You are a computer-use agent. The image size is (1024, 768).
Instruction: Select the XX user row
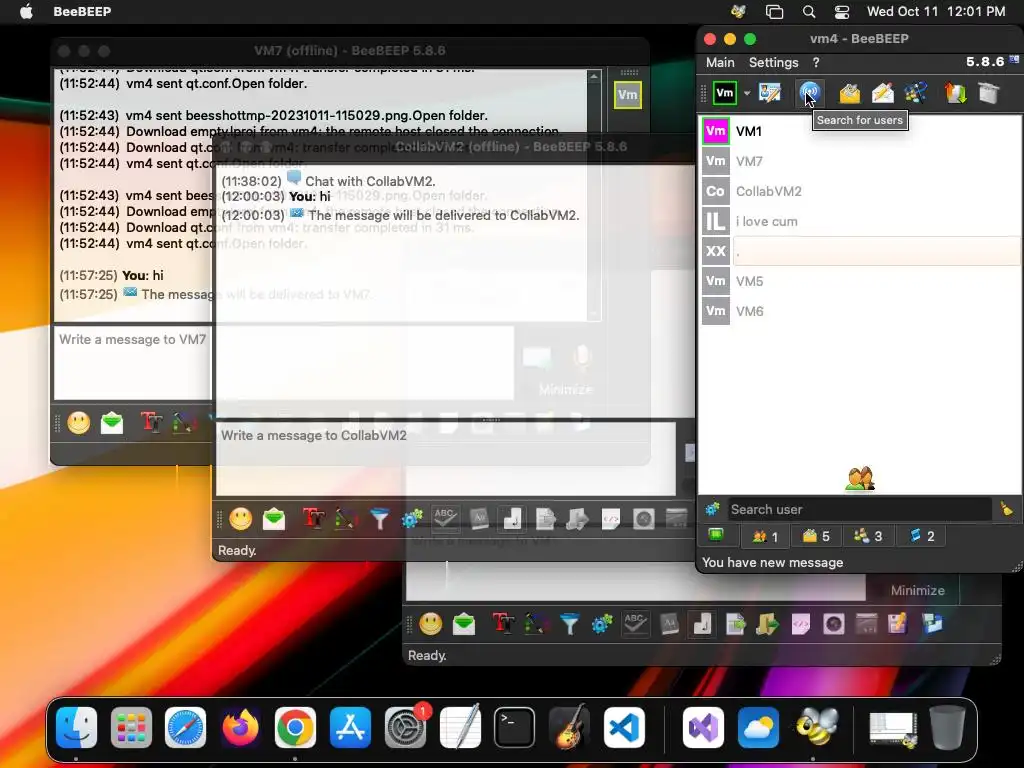point(859,251)
